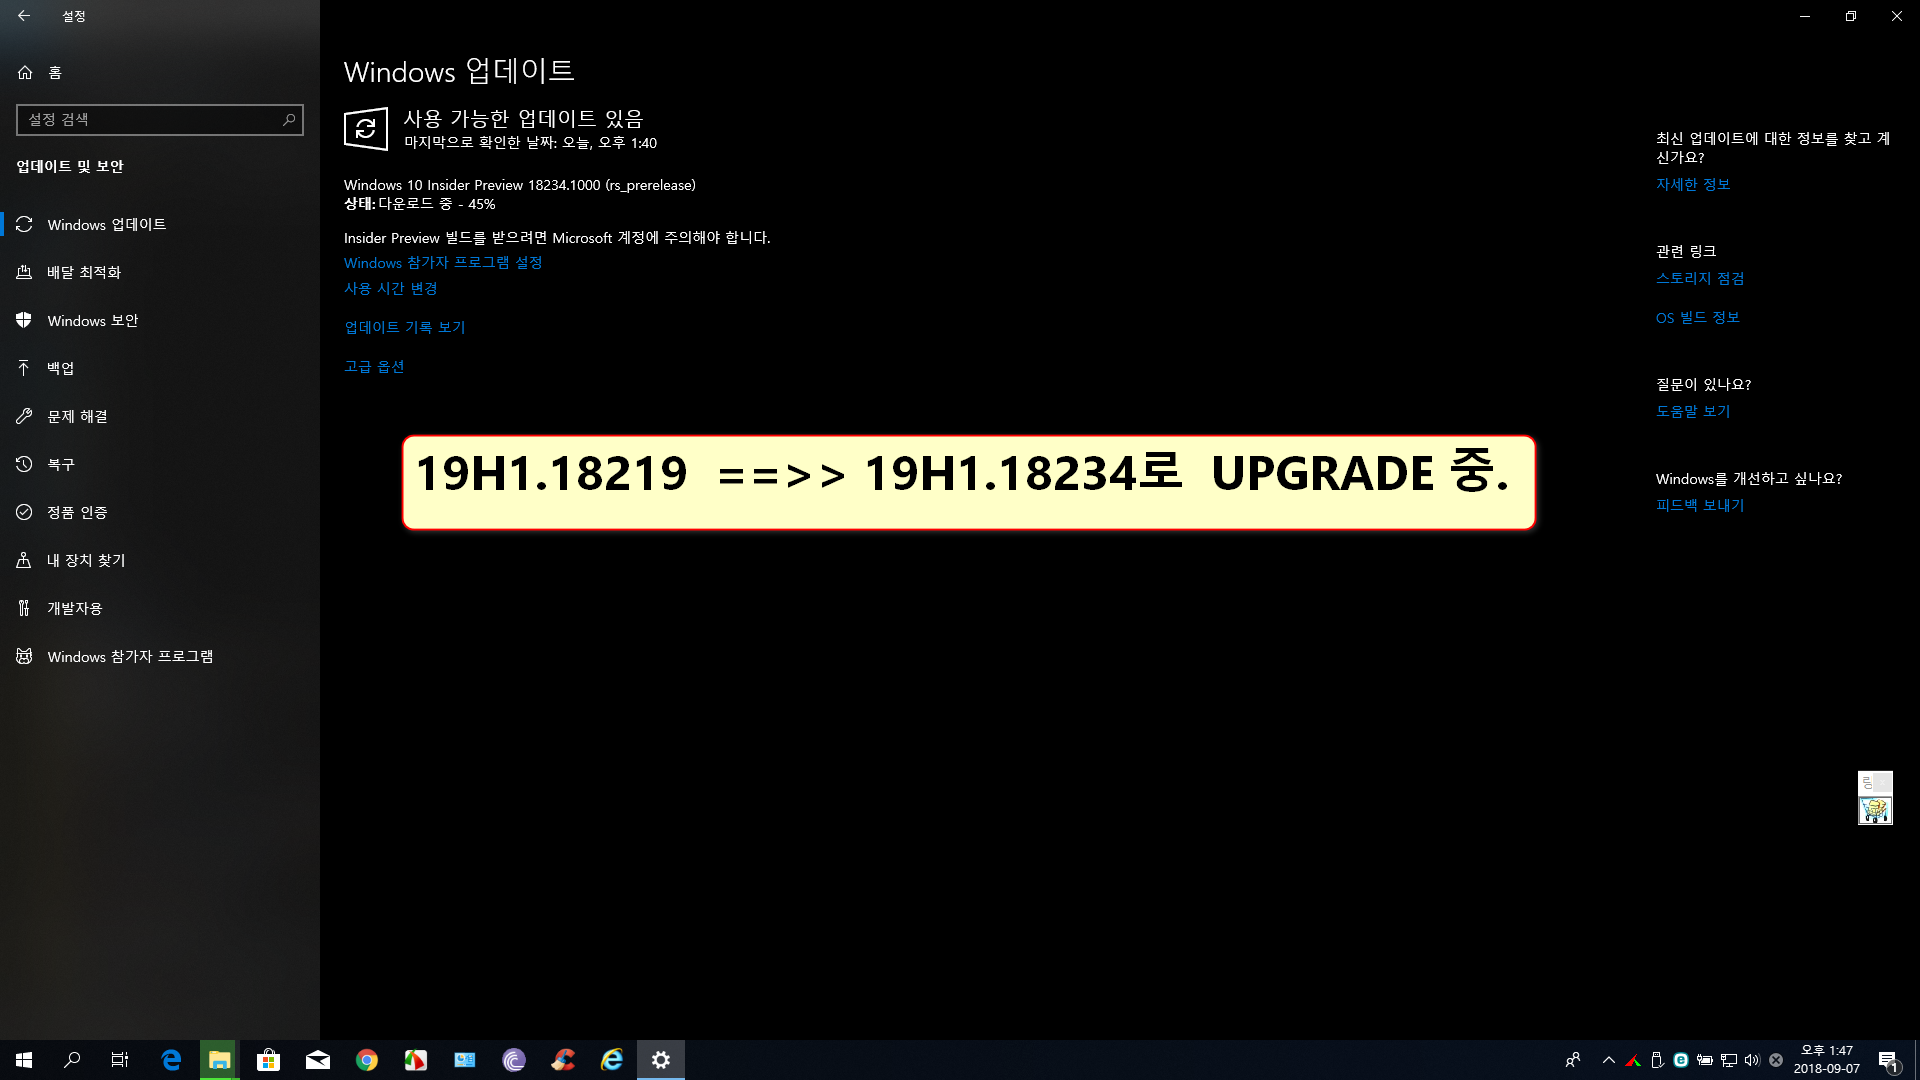Open 개발자용 developer settings

[x=160, y=608]
